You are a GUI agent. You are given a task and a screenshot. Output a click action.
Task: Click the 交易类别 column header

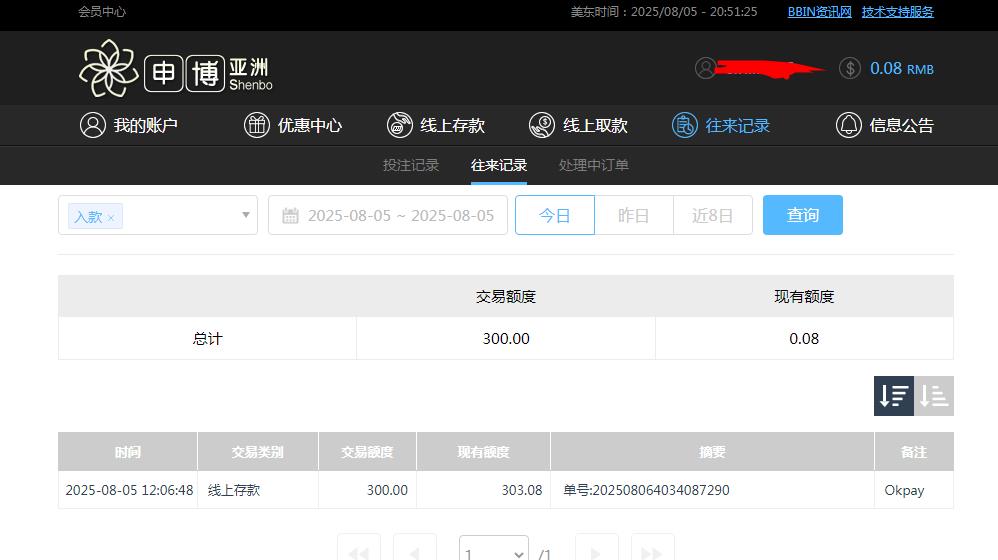coord(258,452)
